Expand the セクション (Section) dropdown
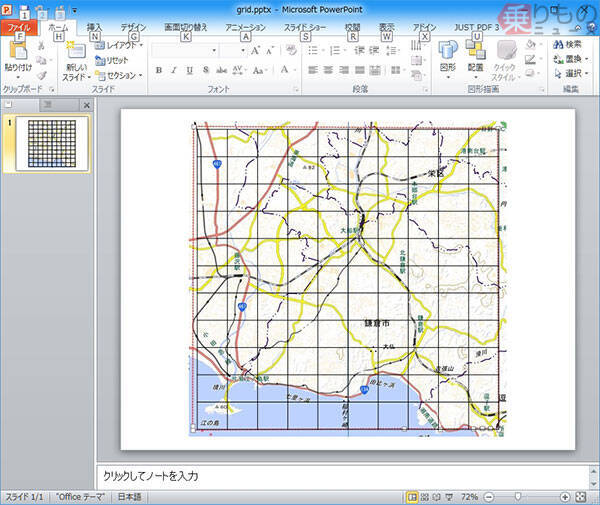This screenshot has width=600, height=505. pyautogui.click(x=121, y=75)
